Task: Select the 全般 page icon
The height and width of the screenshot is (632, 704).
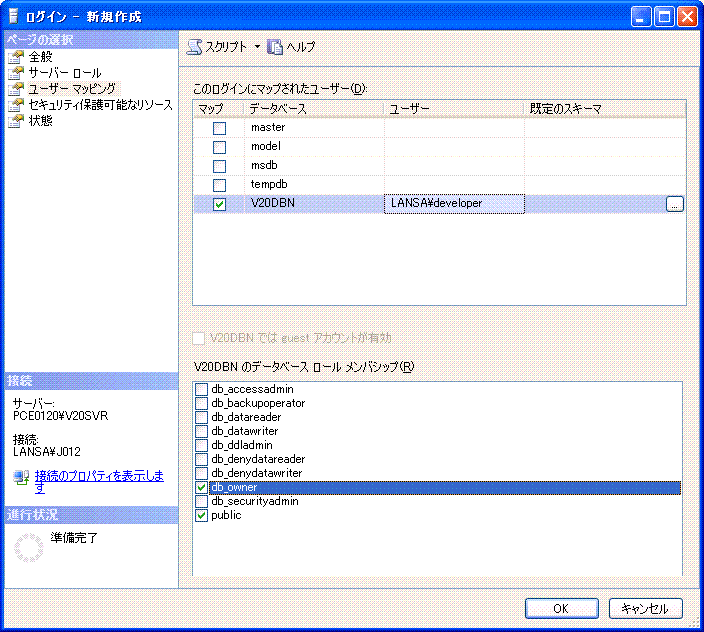Action: point(15,57)
